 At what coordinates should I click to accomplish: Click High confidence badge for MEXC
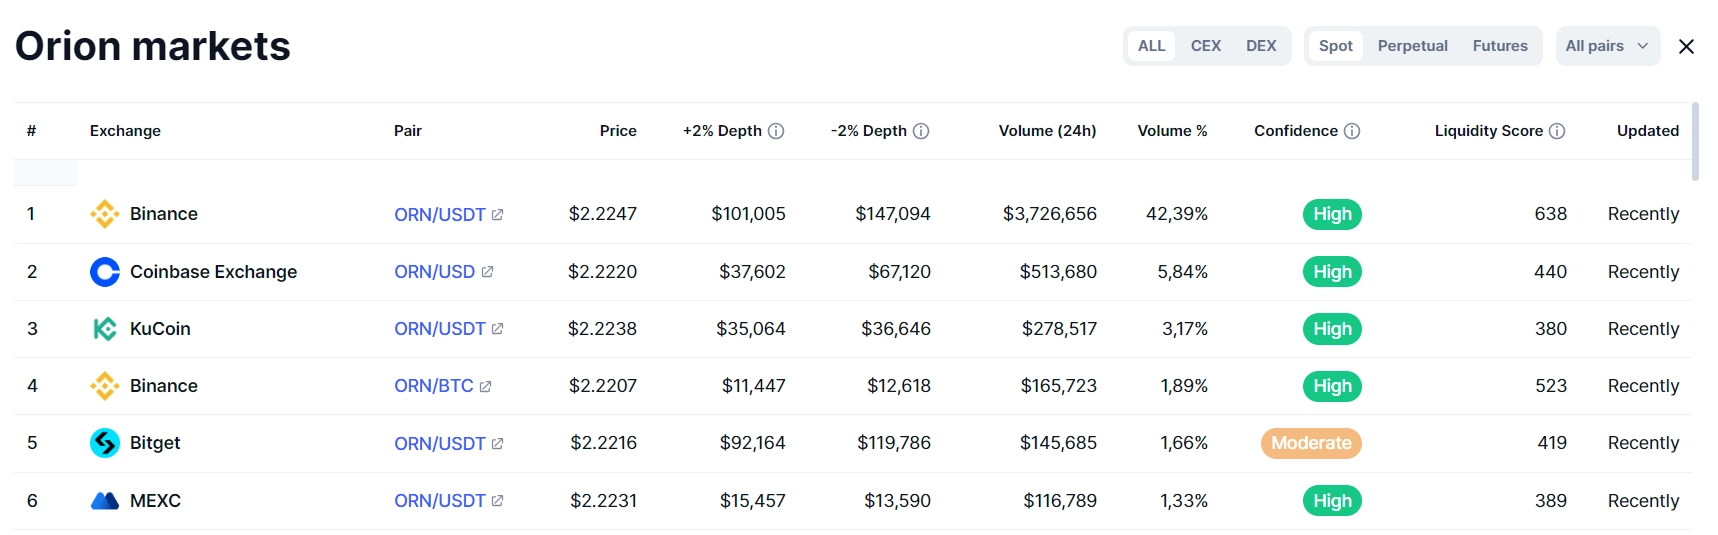coord(1332,501)
